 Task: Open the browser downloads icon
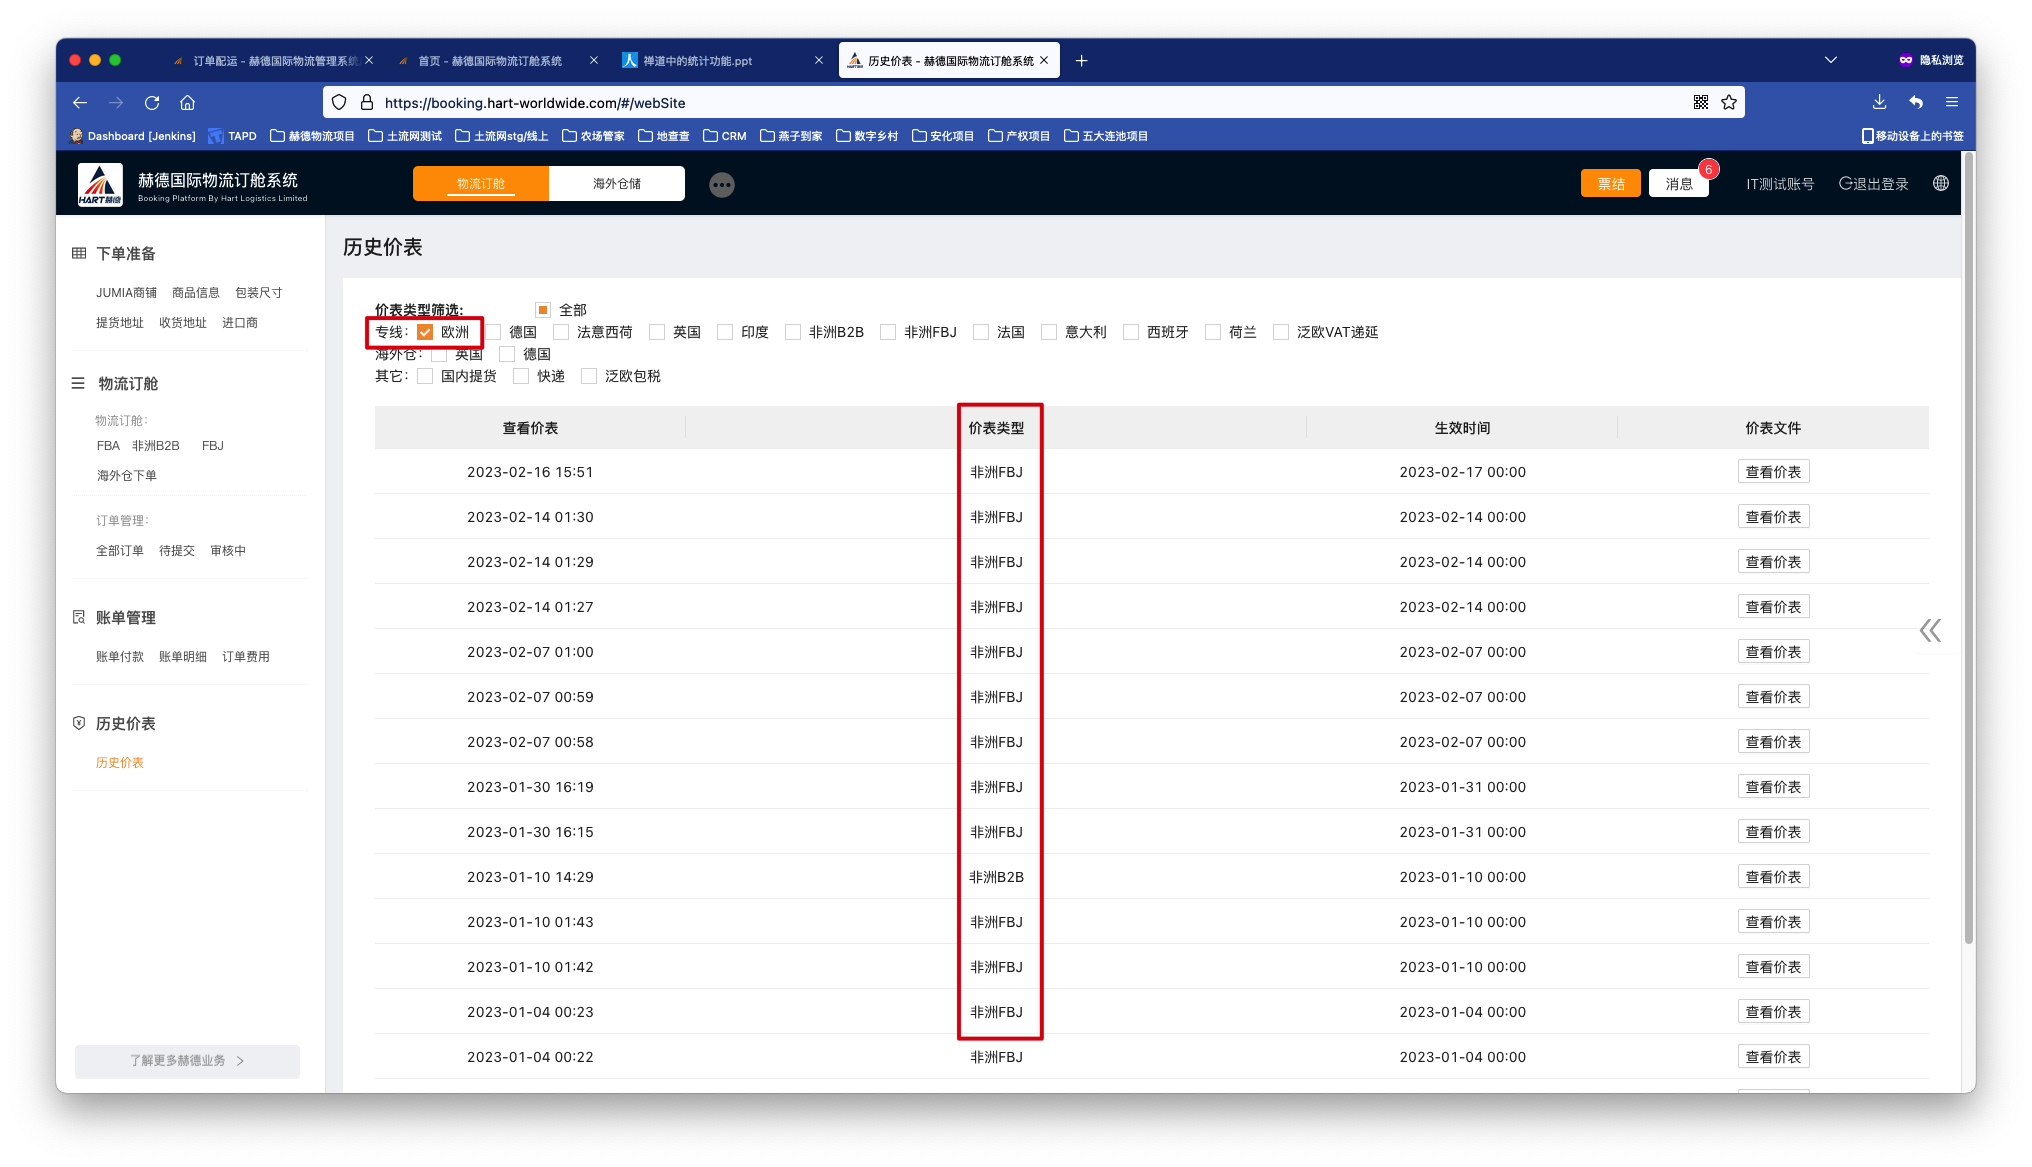tap(1879, 103)
